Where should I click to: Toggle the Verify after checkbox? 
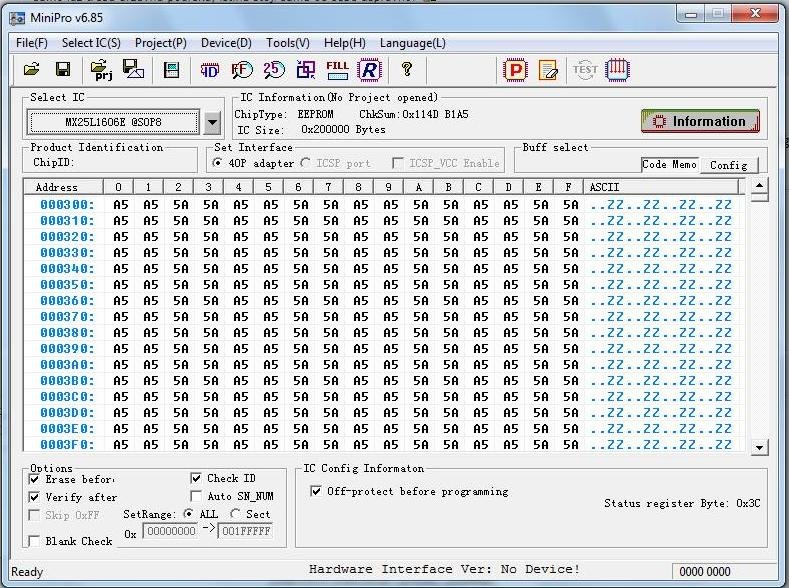35,497
